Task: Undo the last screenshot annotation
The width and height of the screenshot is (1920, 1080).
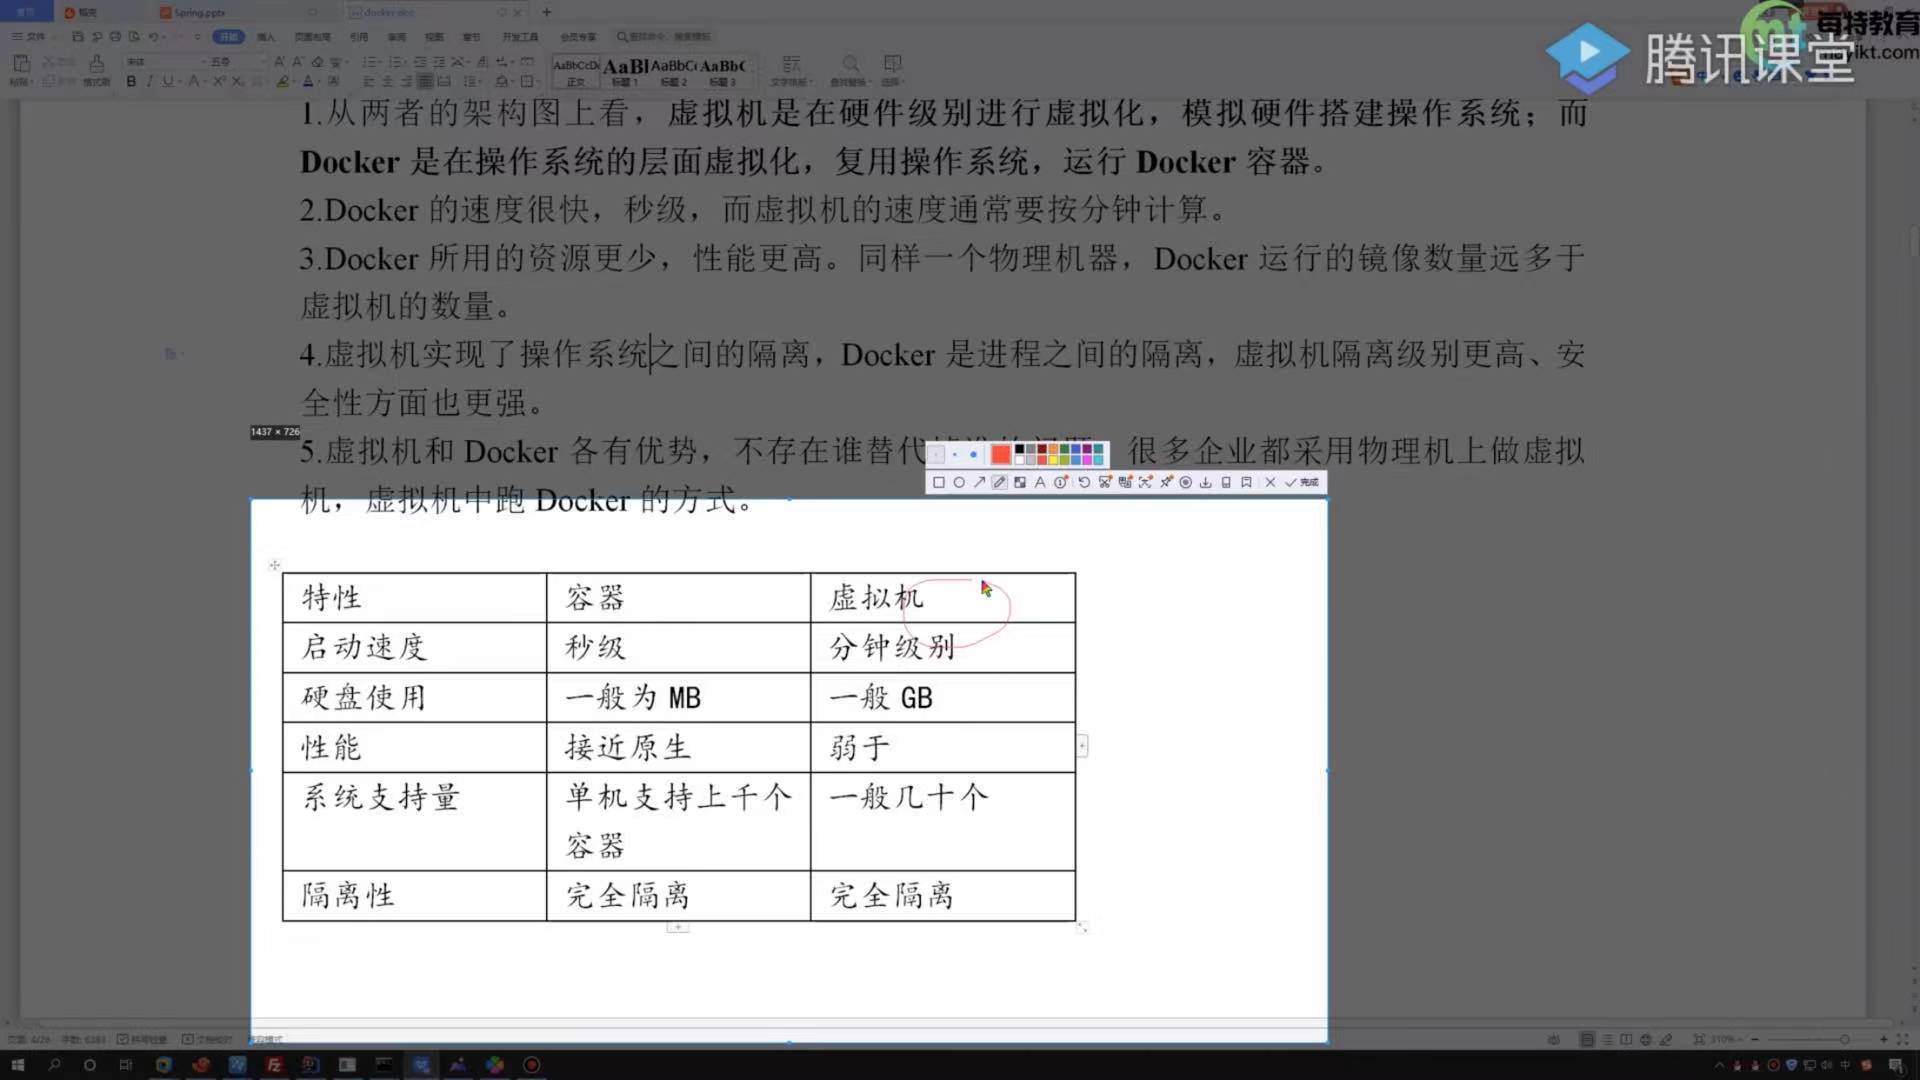Action: point(1084,482)
